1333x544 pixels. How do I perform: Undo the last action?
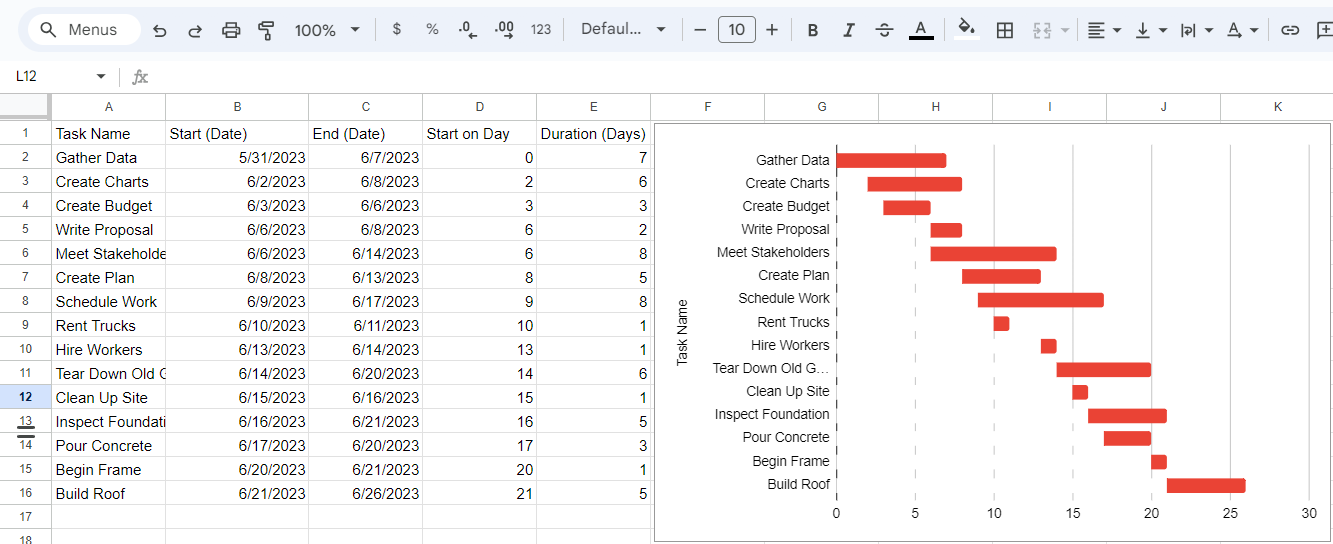[159, 30]
